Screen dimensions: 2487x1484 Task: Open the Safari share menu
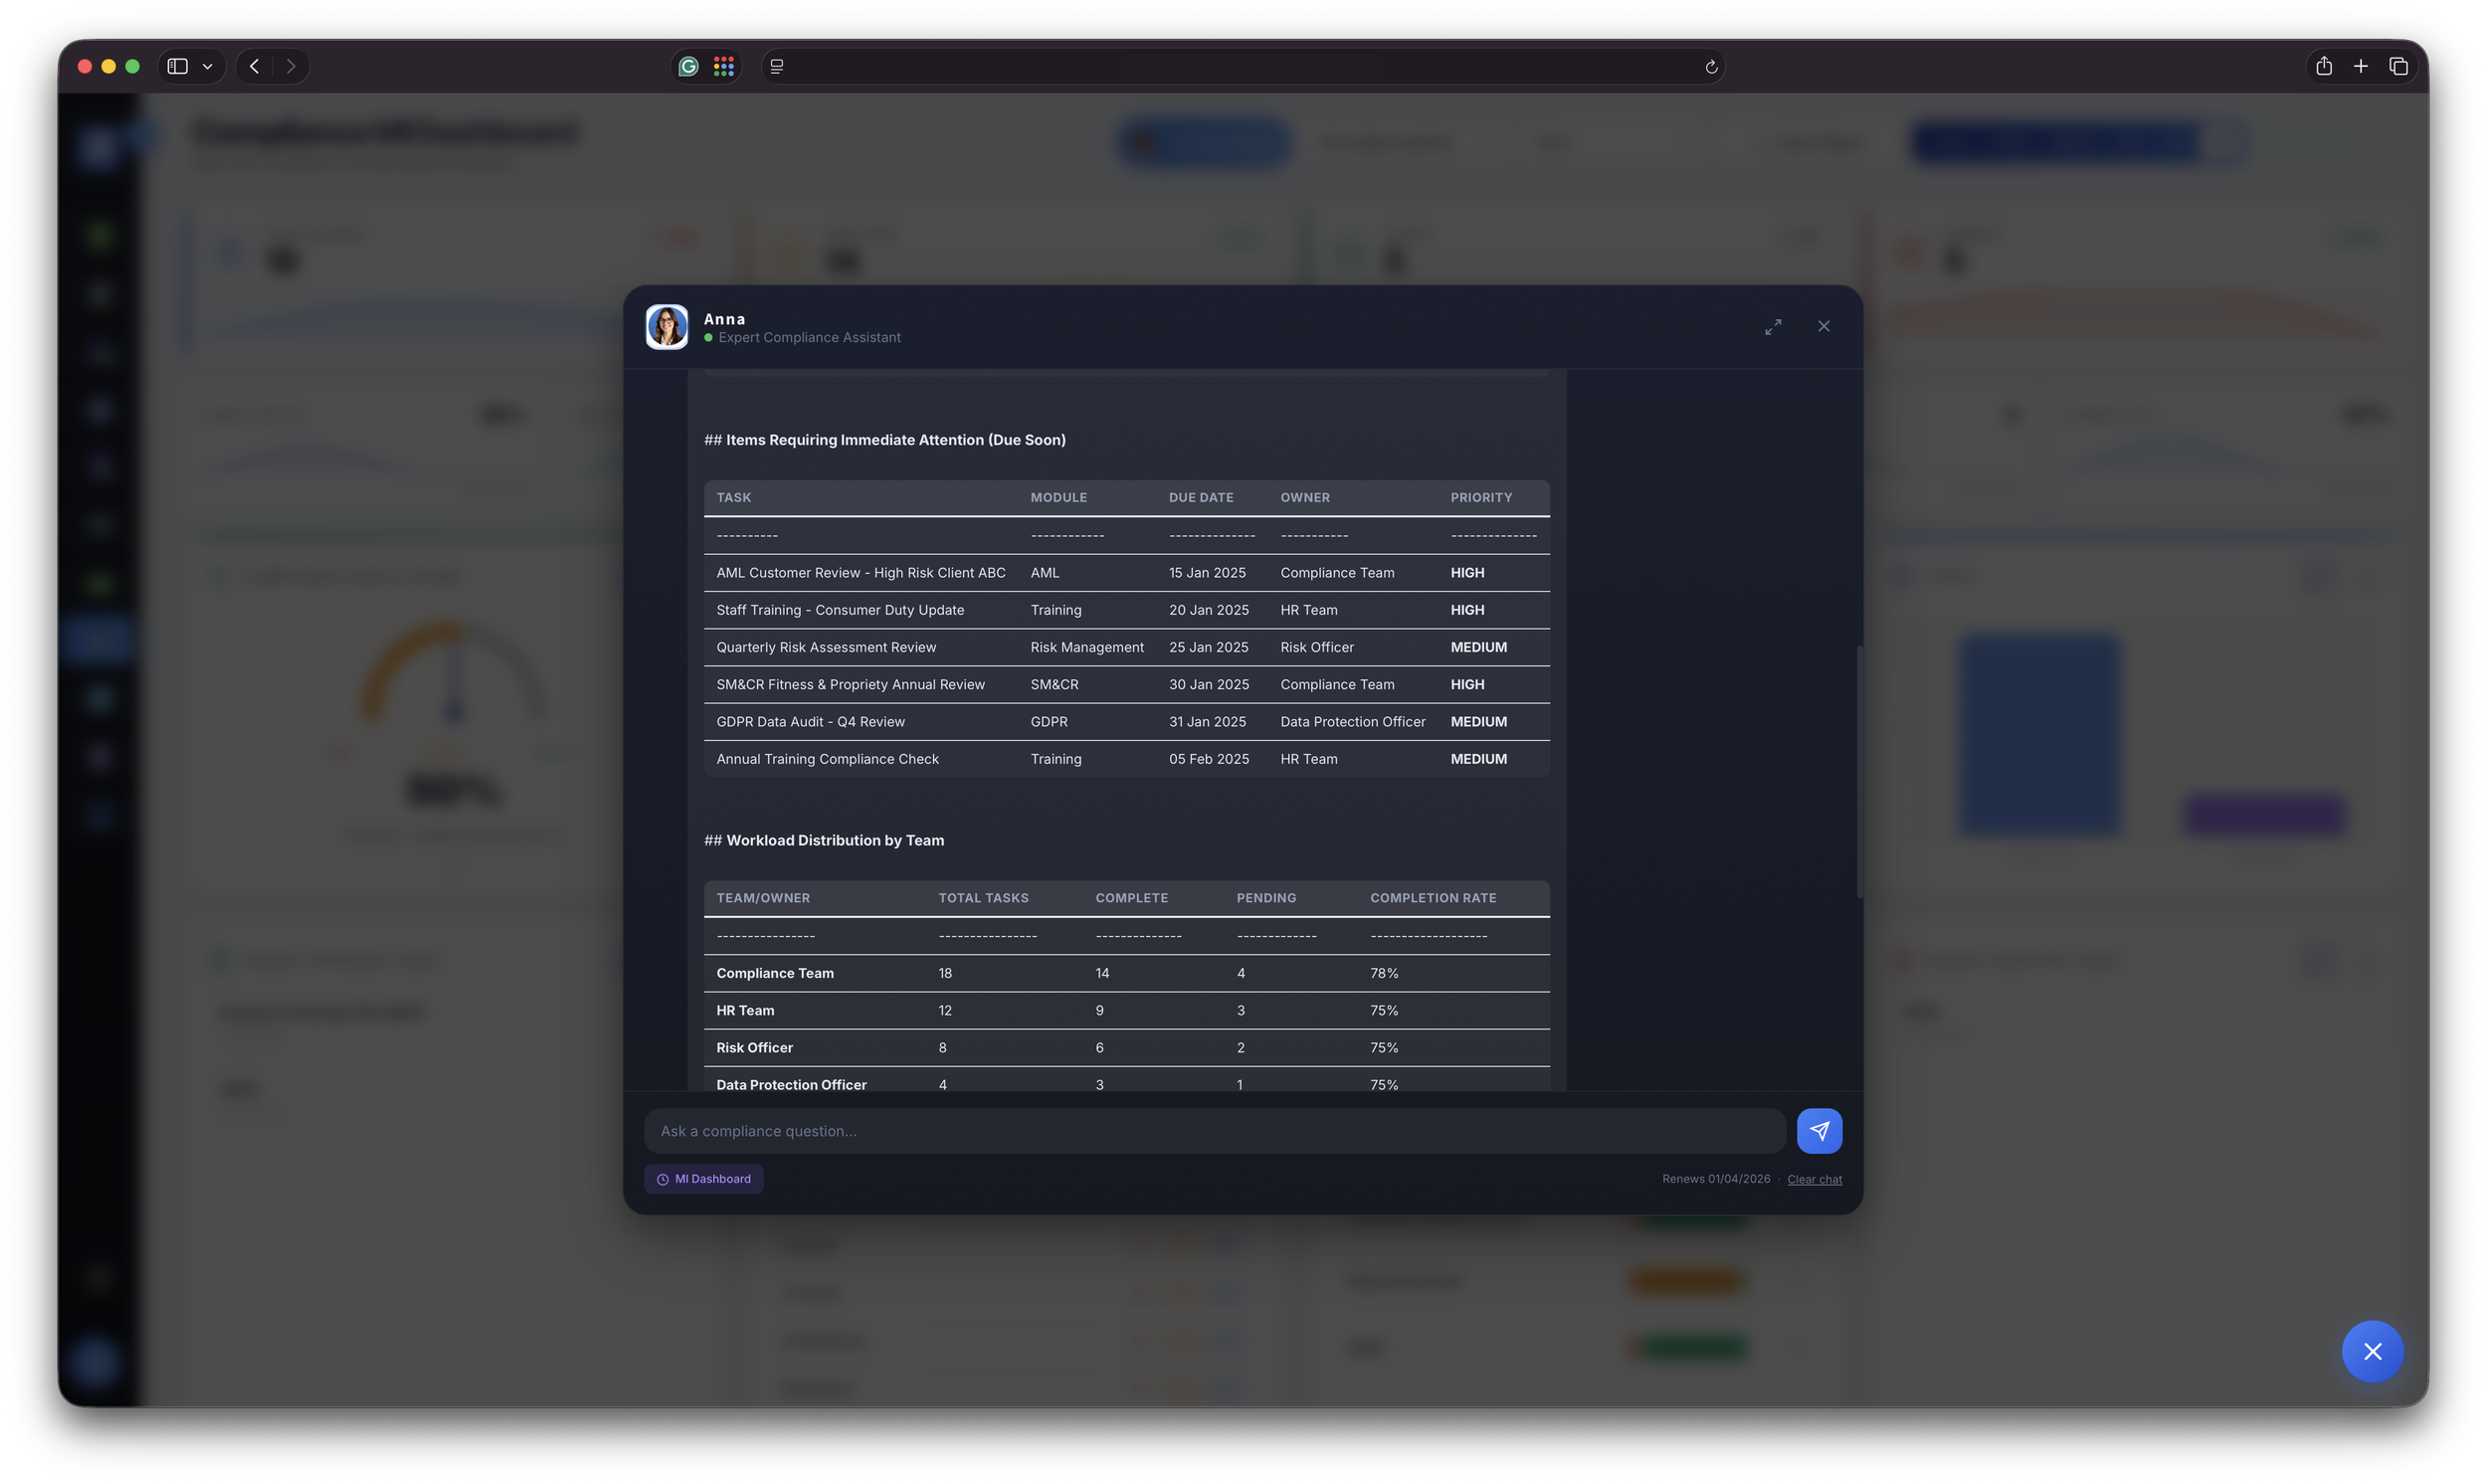coord(2323,66)
